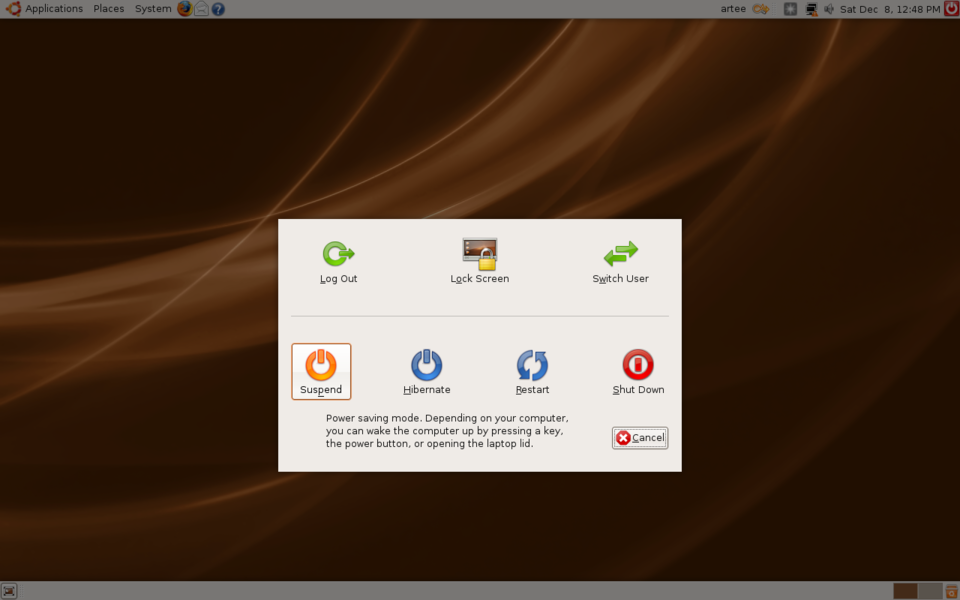
Task: Click the Suspend power button
Action: click(x=321, y=372)
